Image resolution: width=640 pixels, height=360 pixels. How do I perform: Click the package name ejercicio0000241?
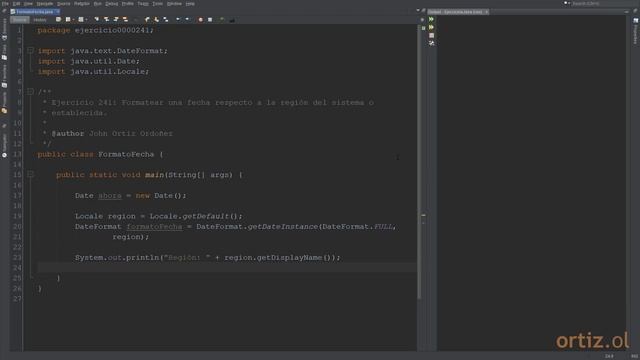pyautogui.click(x=112, y=30)
